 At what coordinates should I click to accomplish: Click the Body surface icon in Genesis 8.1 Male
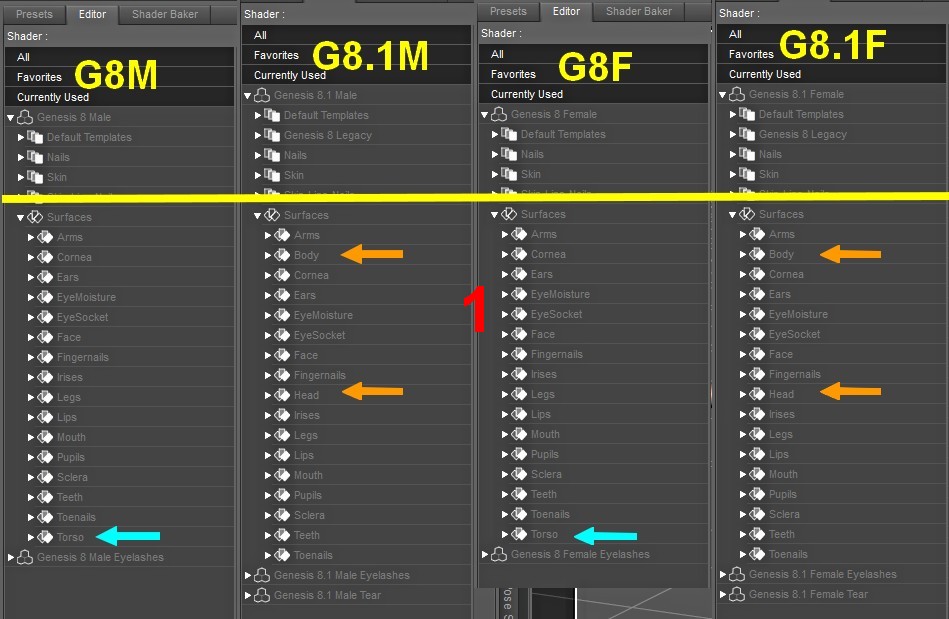coord(282,255)
